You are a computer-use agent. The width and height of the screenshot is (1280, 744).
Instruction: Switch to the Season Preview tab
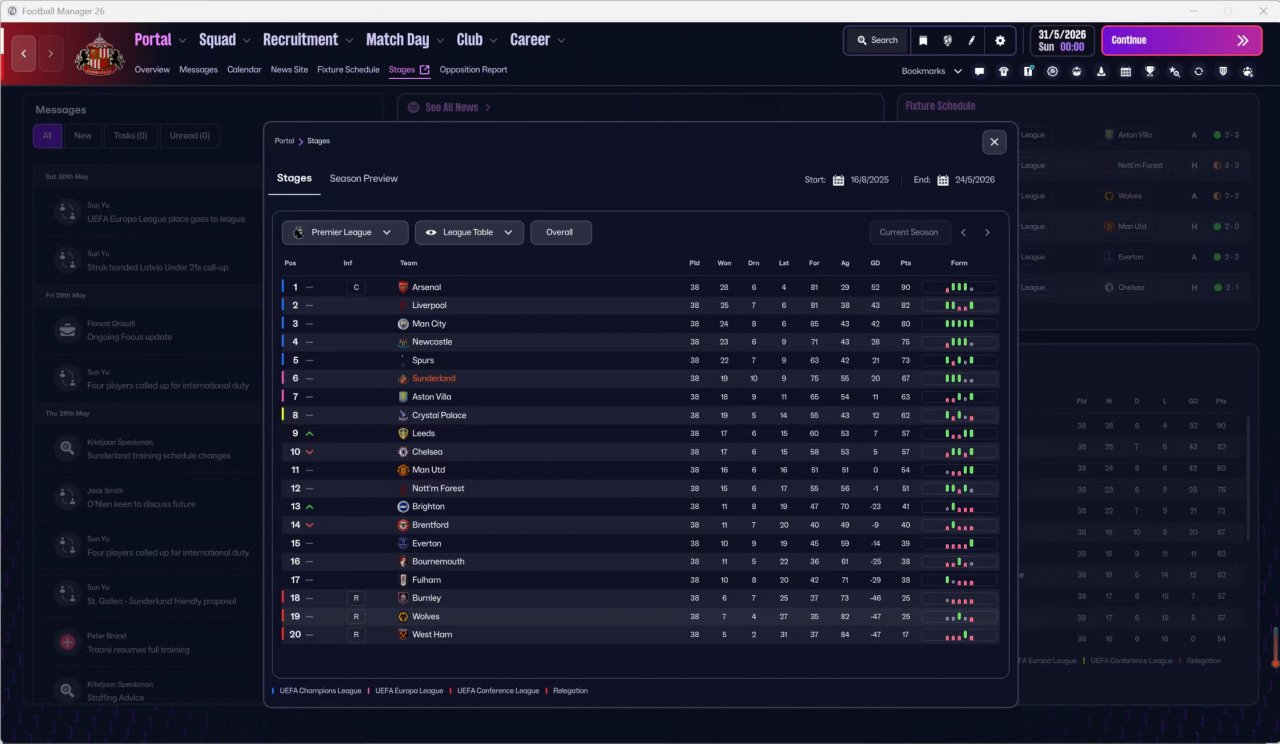point(364,179)
